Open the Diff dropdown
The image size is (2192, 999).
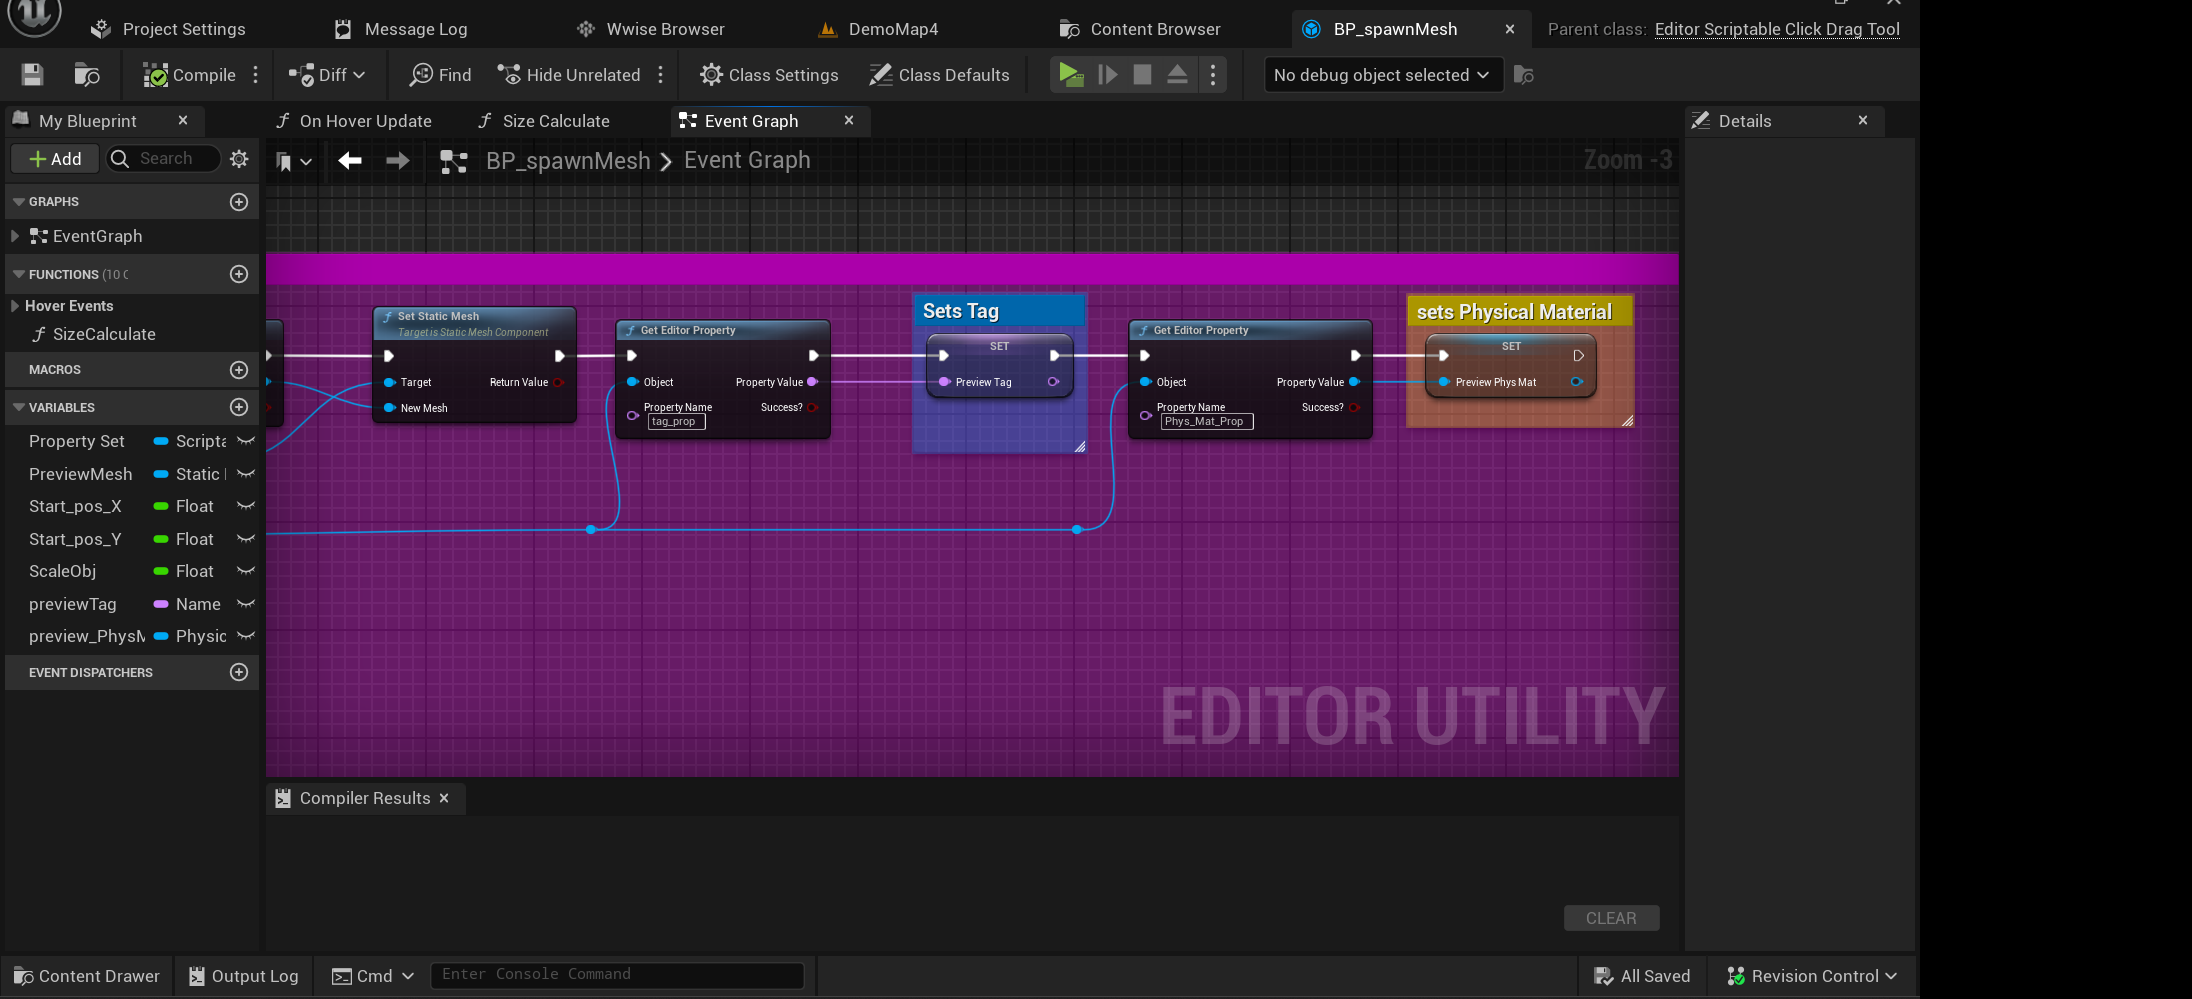[x=327, y=75]
